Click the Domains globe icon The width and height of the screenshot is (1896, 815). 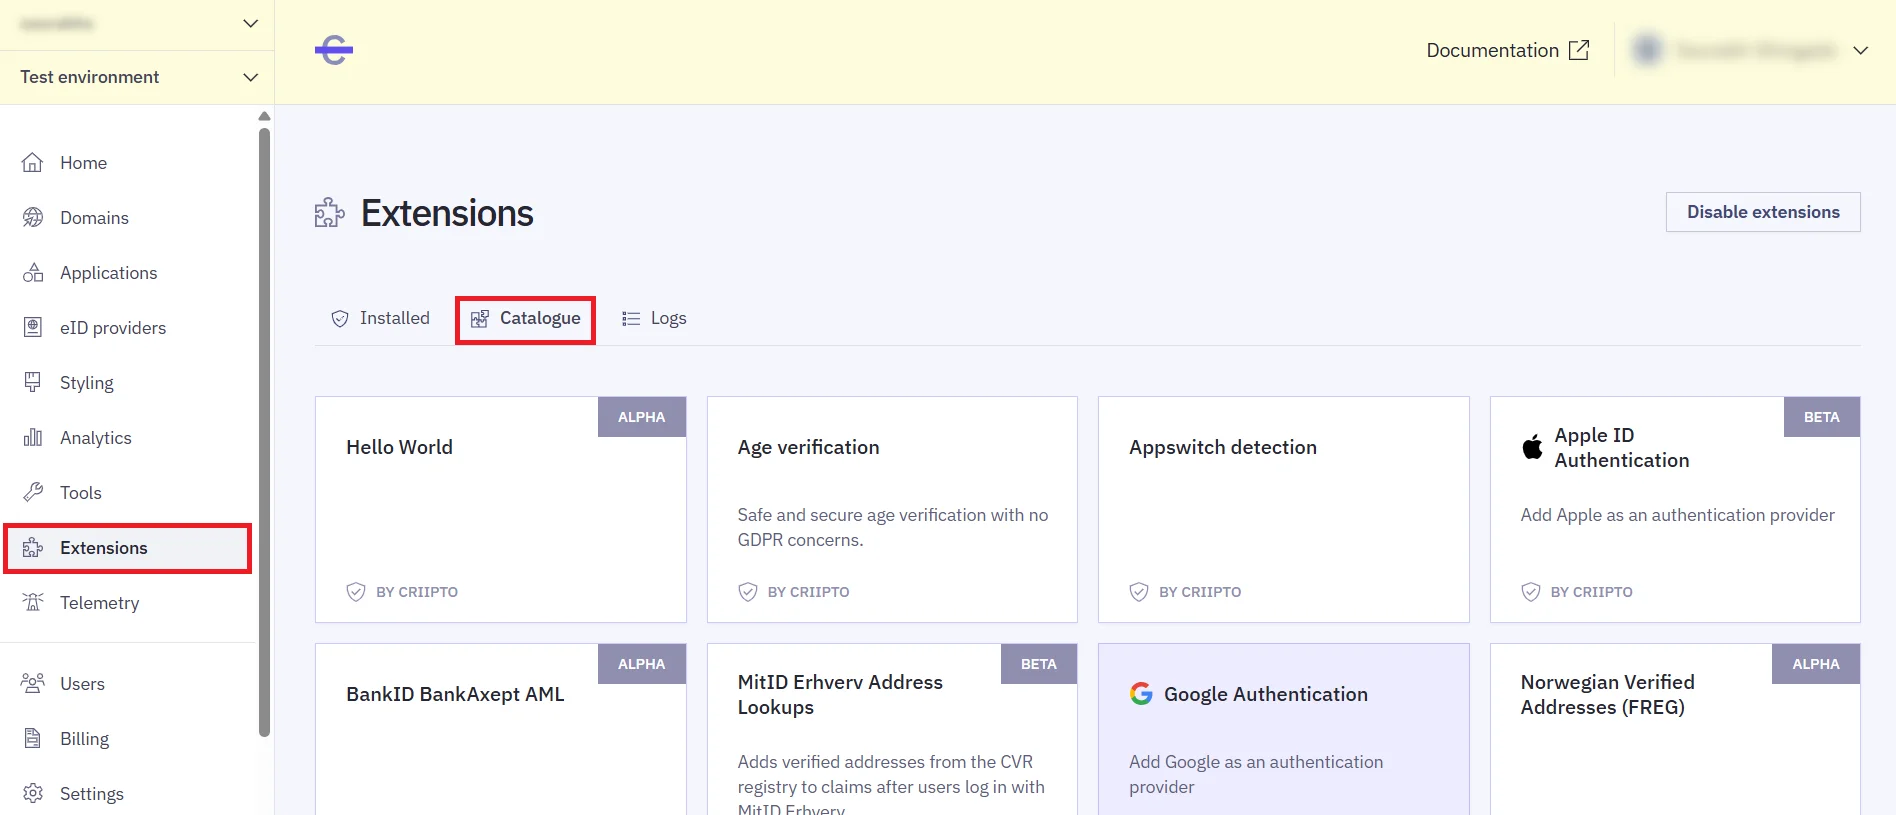tap(33, 218)
